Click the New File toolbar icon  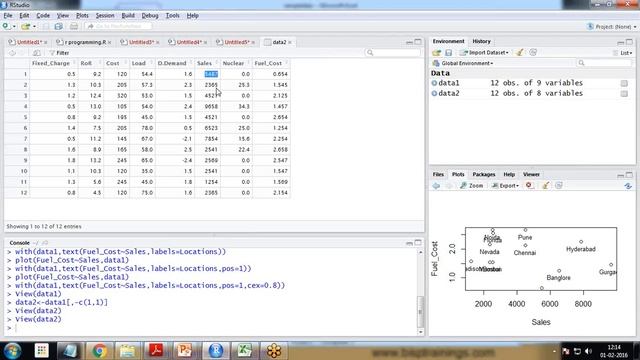pos(7,27)
